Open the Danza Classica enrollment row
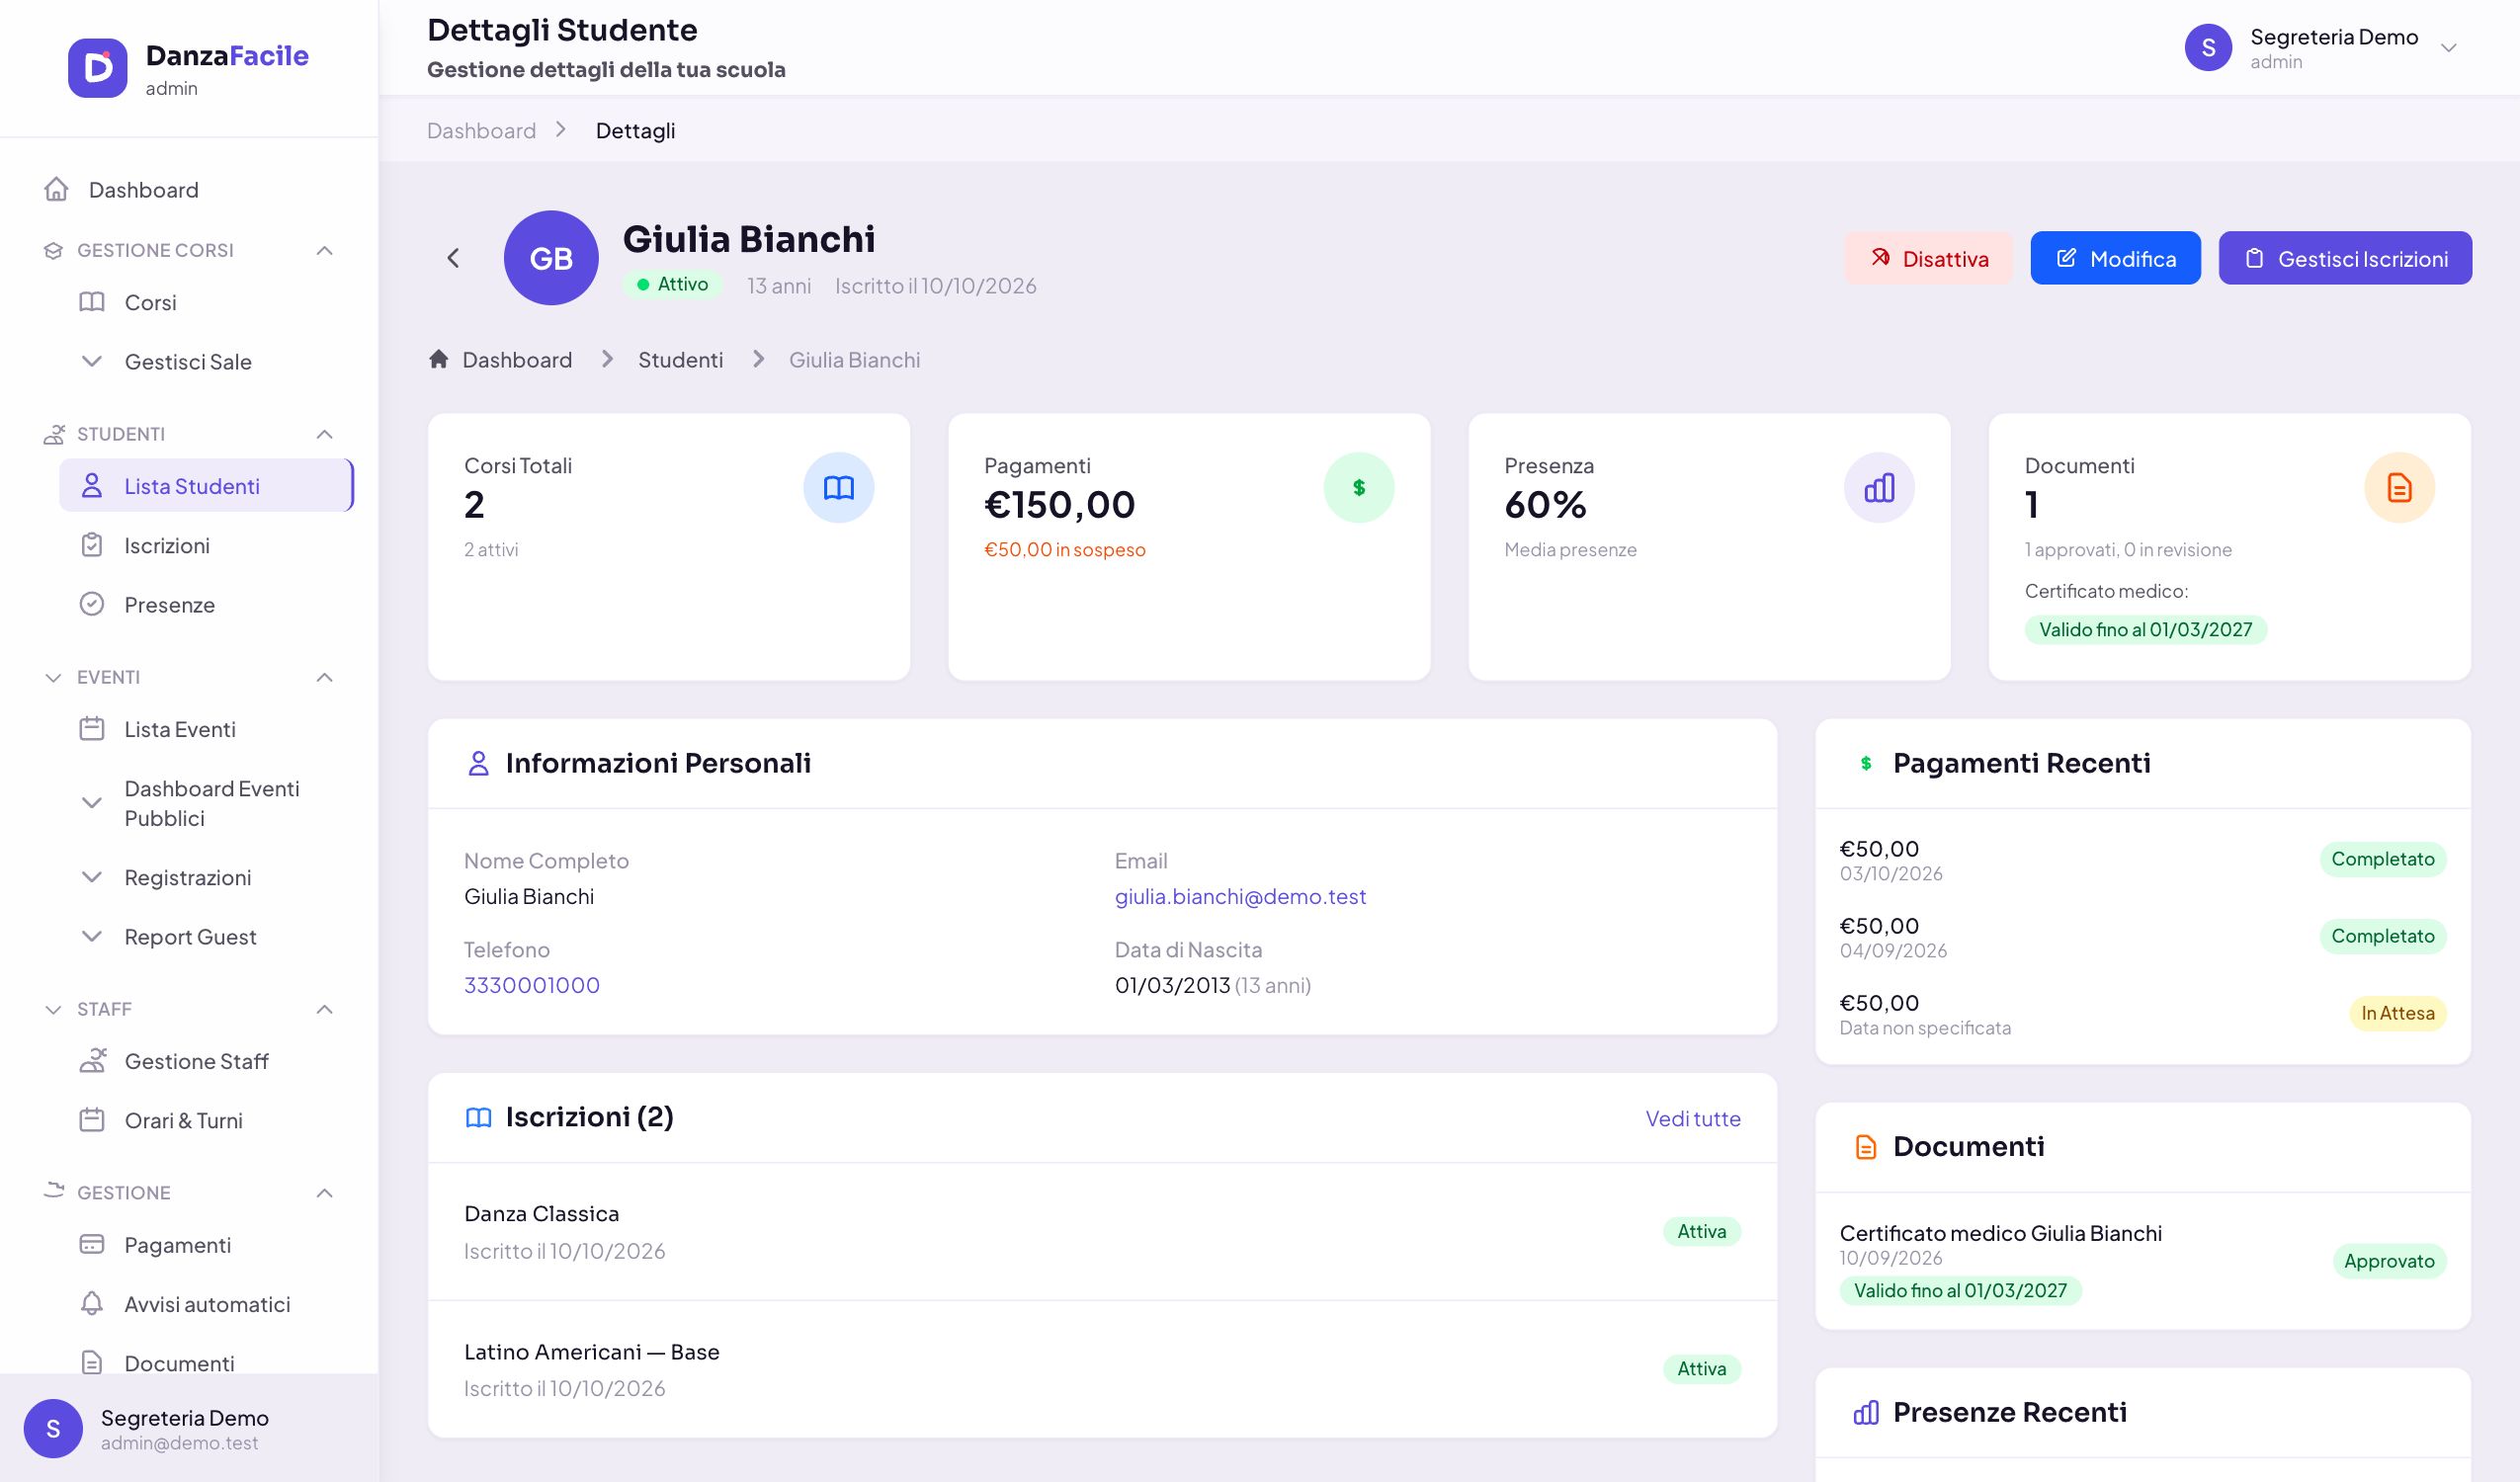This screenshot has height=1482, width=2520. [x=1102, y=1231]
